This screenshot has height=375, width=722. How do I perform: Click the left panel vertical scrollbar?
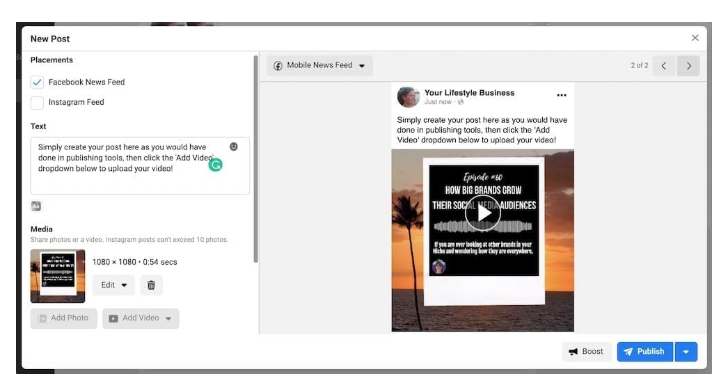256,159
